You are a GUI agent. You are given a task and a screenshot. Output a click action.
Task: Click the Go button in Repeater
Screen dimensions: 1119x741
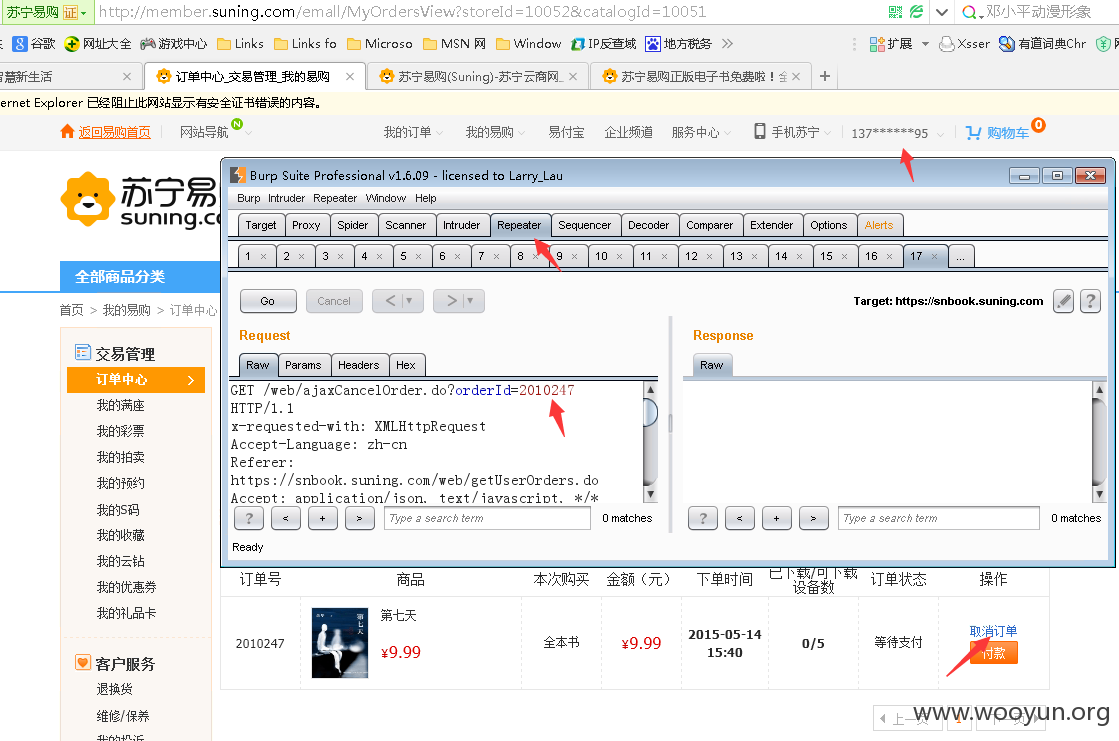tap(268, 301)
